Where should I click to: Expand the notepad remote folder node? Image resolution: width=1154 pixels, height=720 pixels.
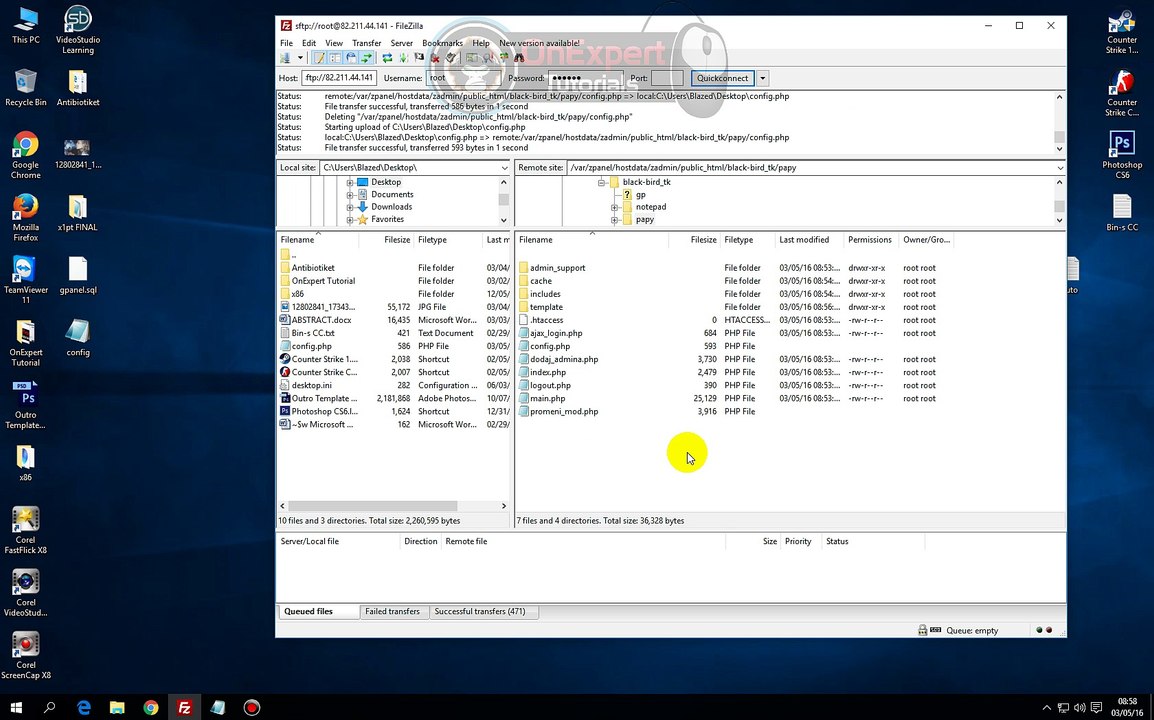pyautogui.click(x=615, y=208)
